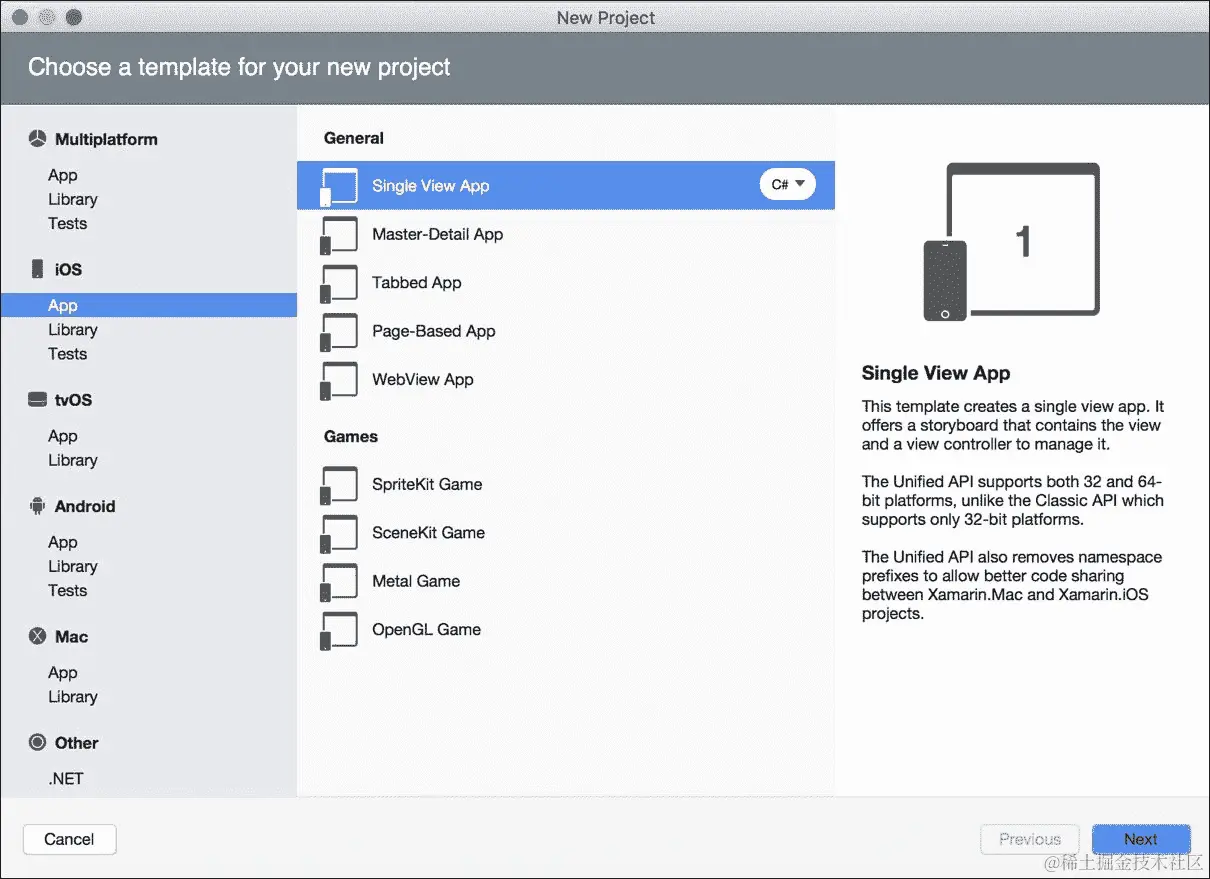
Task: Click the large Single View App preview image
Action: point(1011,241)
